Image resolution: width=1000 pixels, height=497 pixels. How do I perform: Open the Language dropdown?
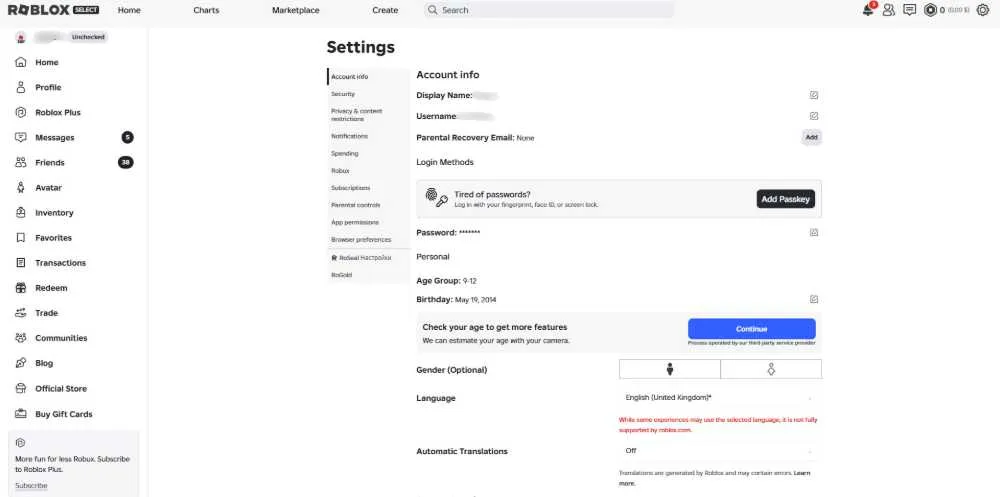720,397
